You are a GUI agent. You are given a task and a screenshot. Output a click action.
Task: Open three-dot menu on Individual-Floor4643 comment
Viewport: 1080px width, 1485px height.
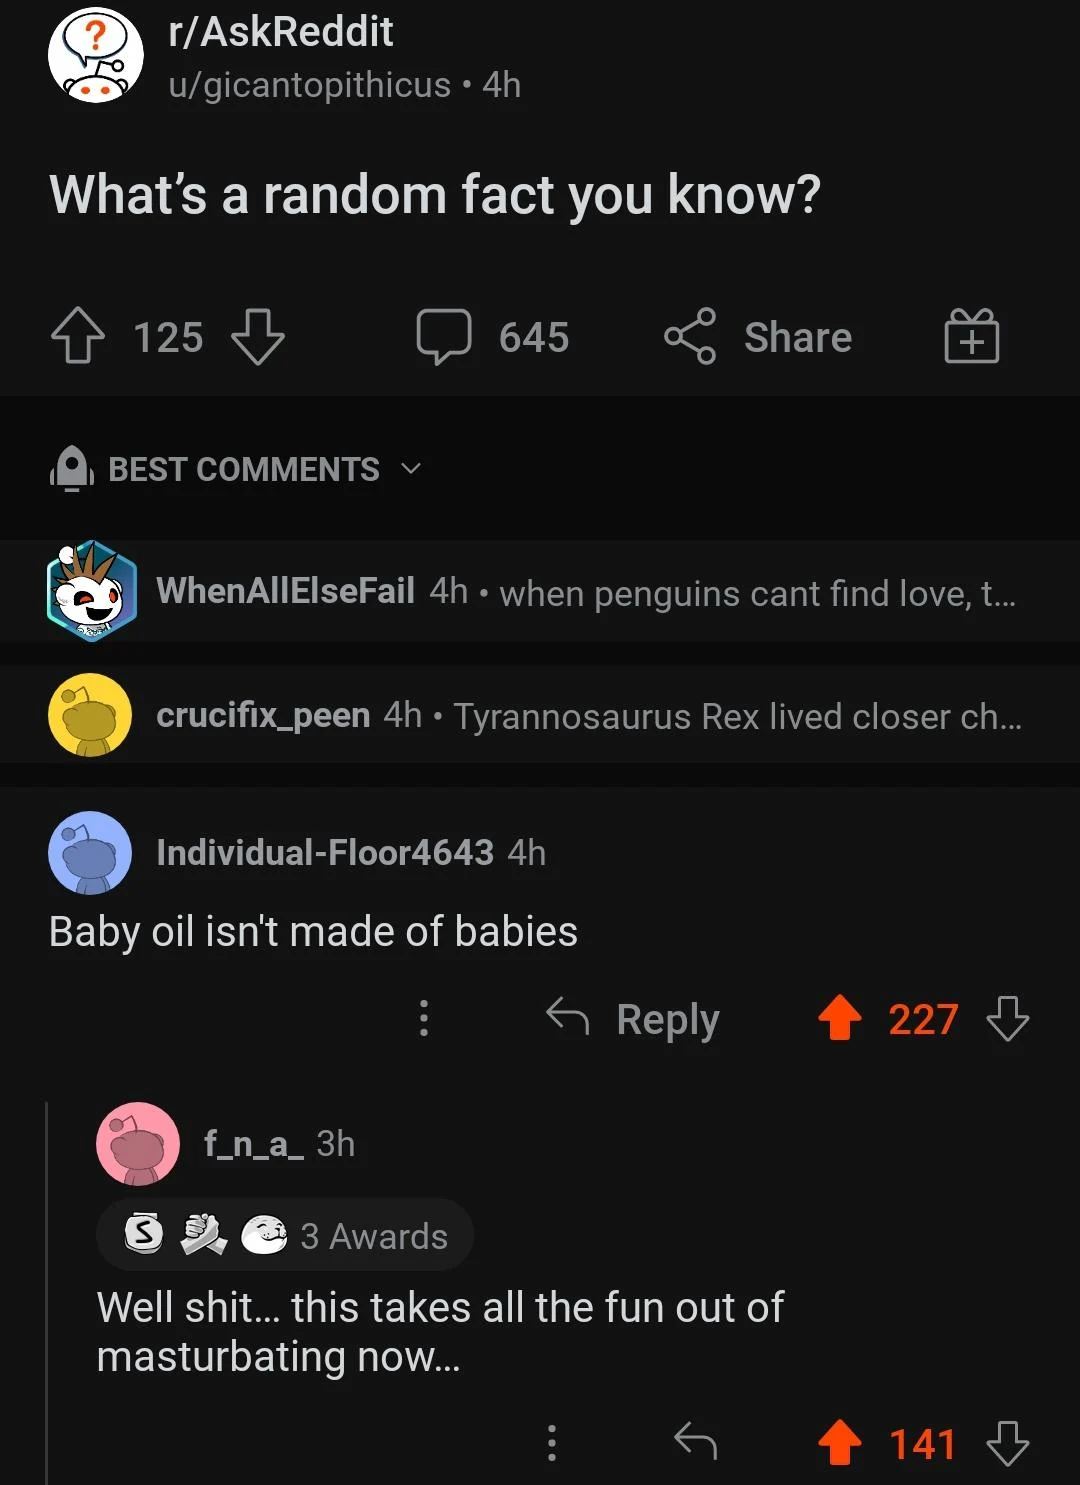[424, 1018]
